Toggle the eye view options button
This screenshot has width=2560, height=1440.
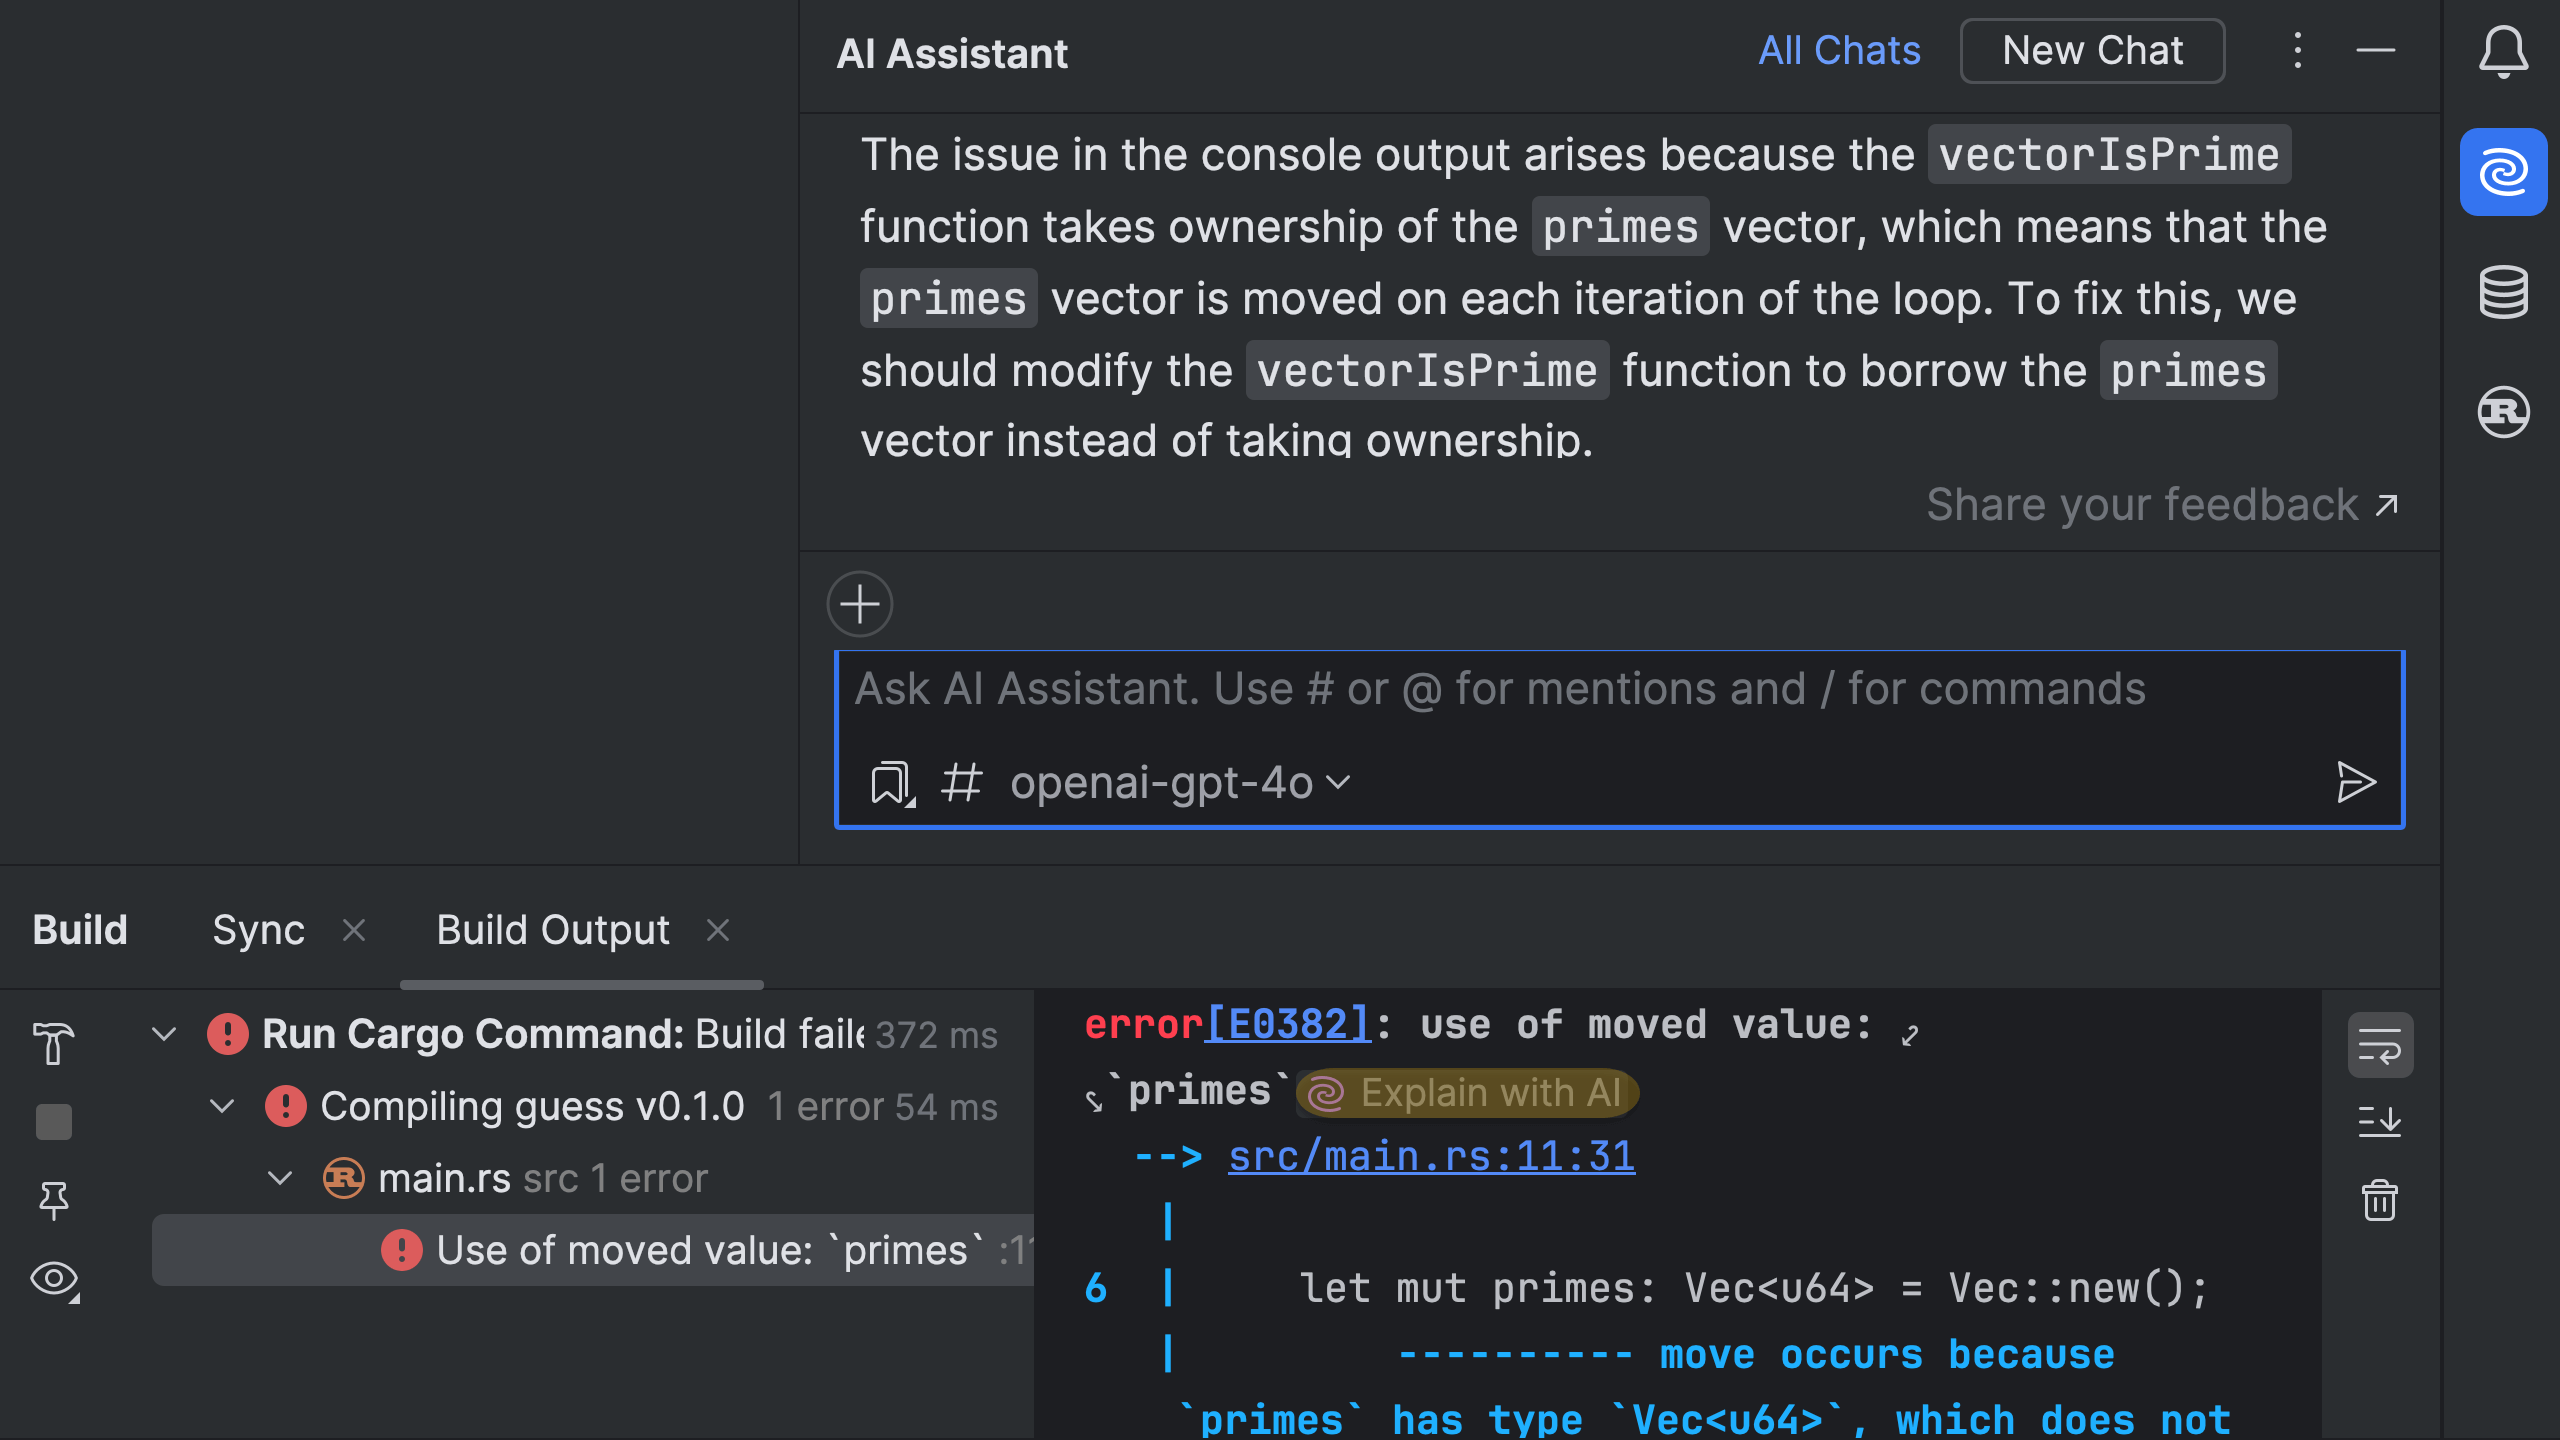tap(54, 1279)
